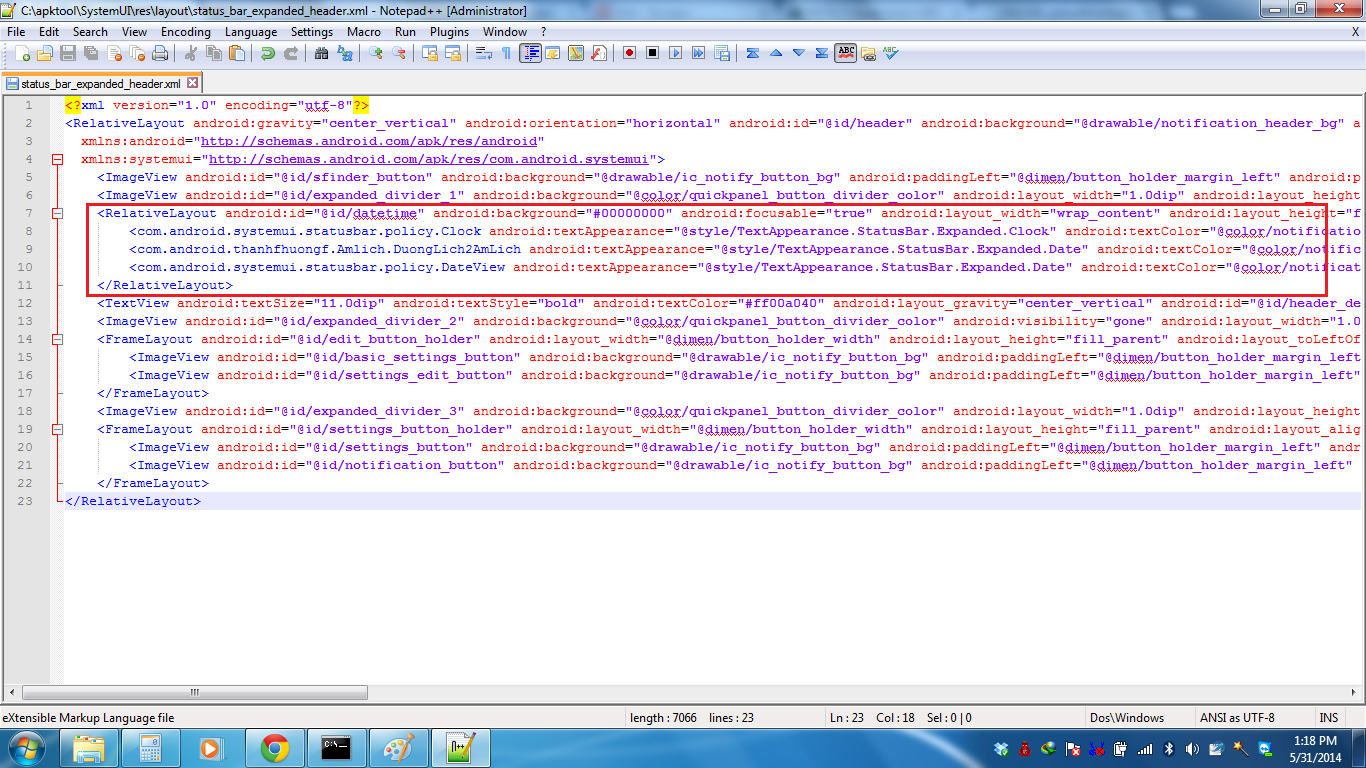Click the macro Playback arrow icon
Viewport: 1366px width, 768px height.
pos(675,53)
